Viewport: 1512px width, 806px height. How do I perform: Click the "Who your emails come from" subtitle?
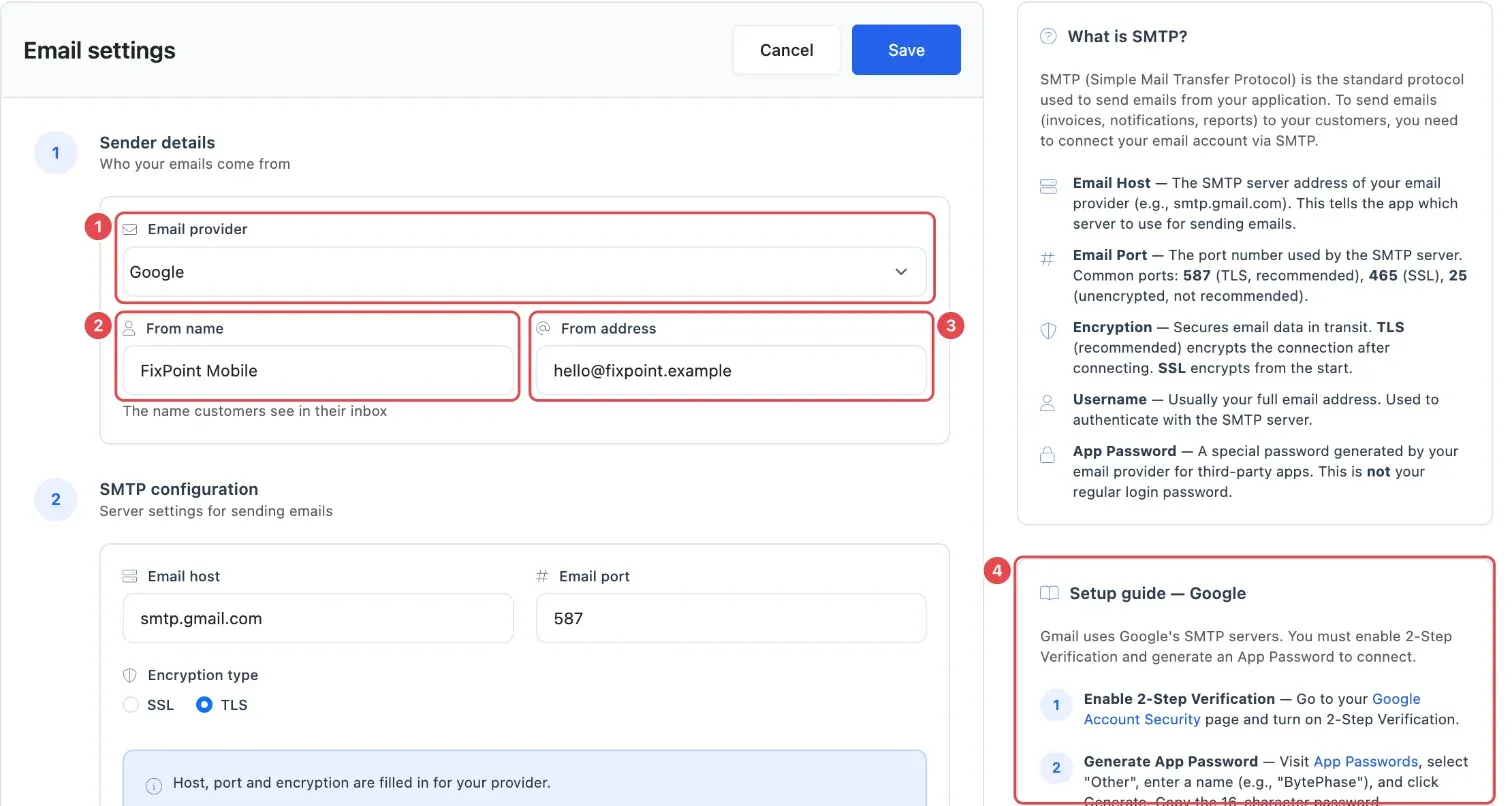[195, 164]
